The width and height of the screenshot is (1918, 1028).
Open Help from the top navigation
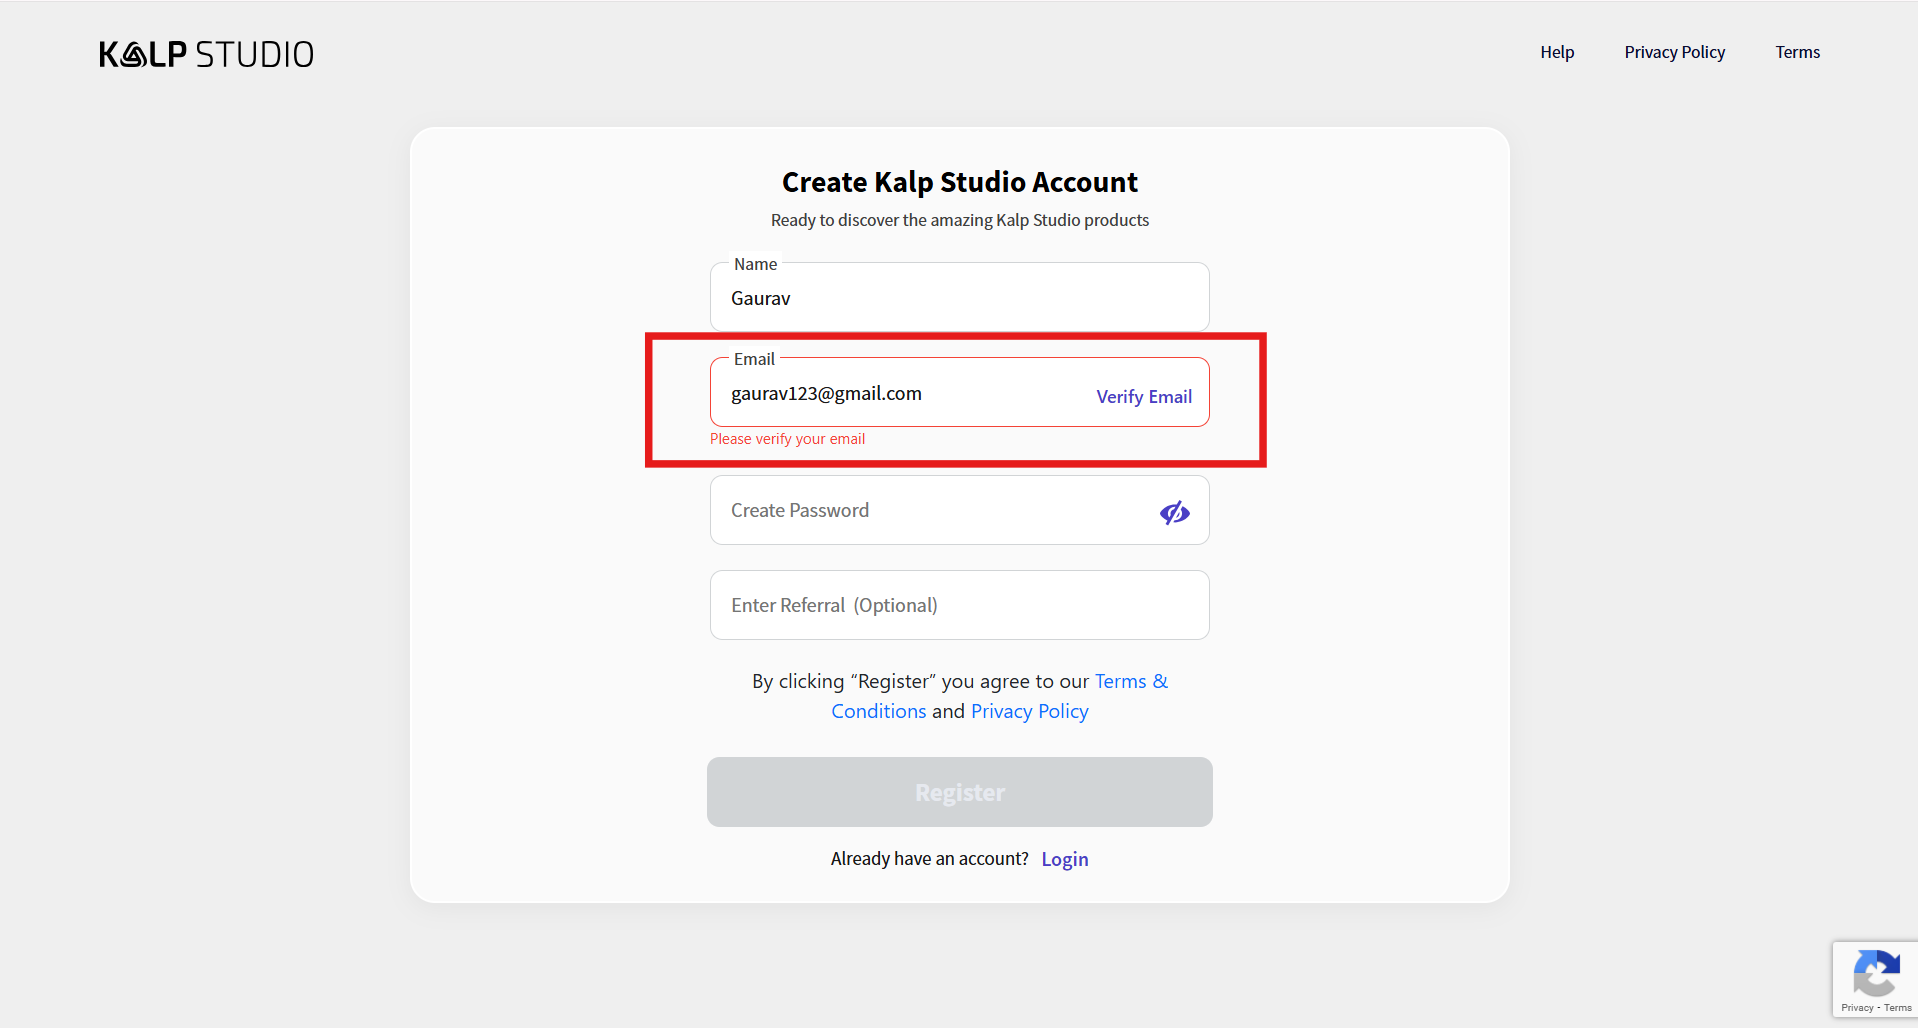pos(1556,52)
